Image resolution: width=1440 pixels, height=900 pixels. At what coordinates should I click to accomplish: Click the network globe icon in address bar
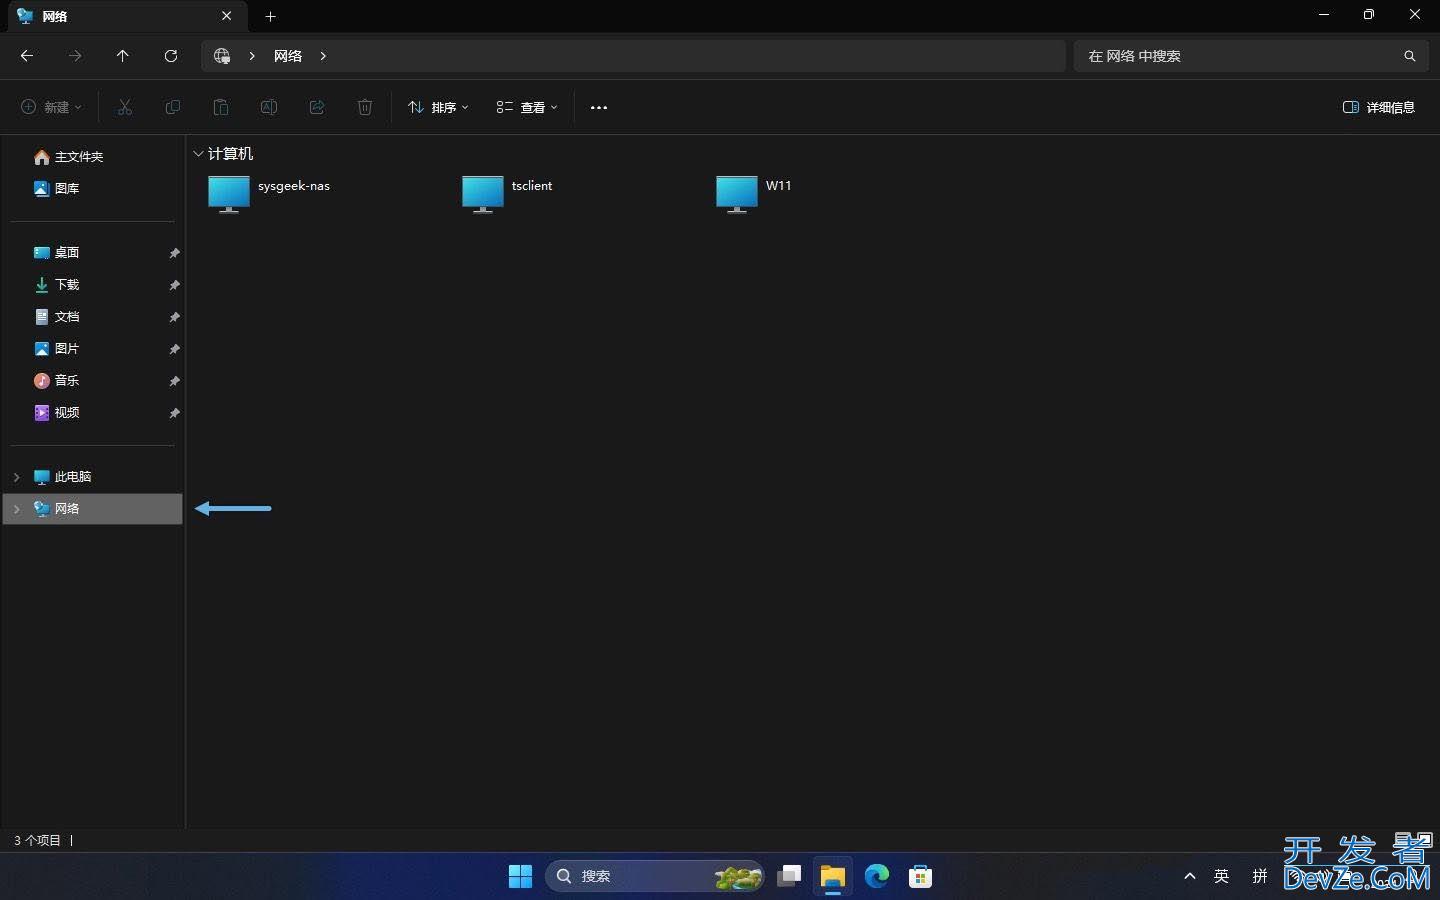pyautogui.click(x=222, y=56)
